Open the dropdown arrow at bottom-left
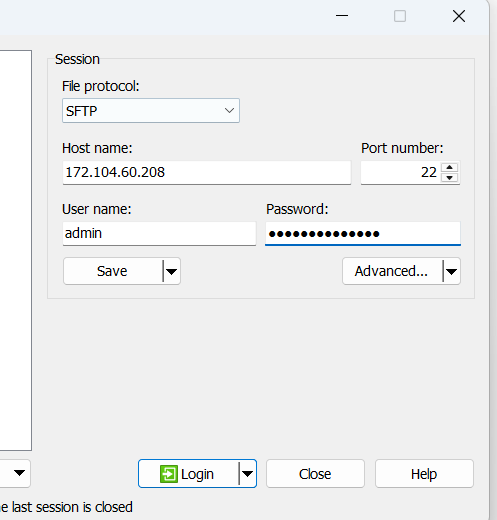The image size is (497, 520). coord(19,473)
